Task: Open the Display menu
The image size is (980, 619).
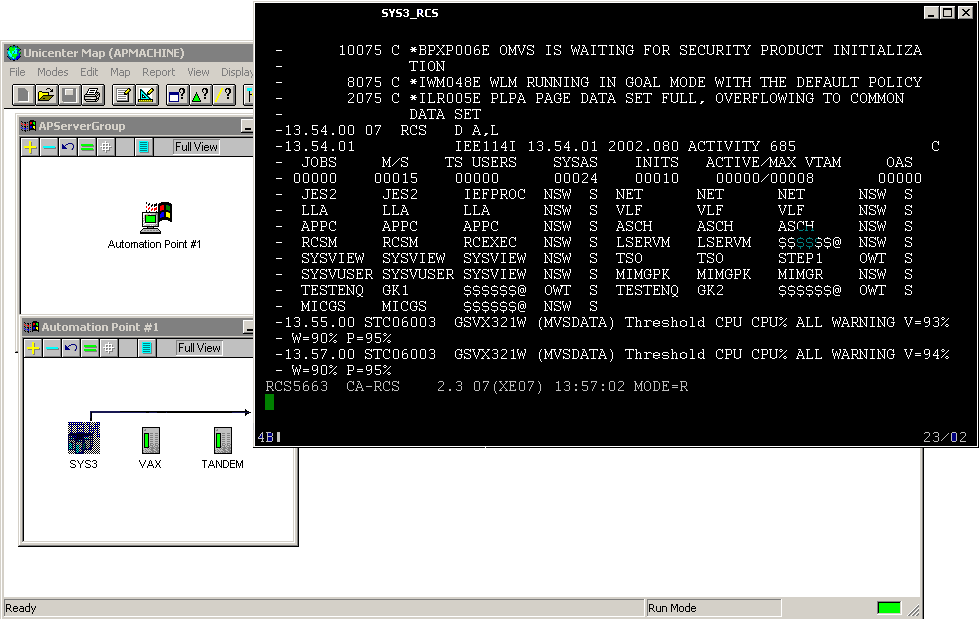Action: click(x=237, y=72)
